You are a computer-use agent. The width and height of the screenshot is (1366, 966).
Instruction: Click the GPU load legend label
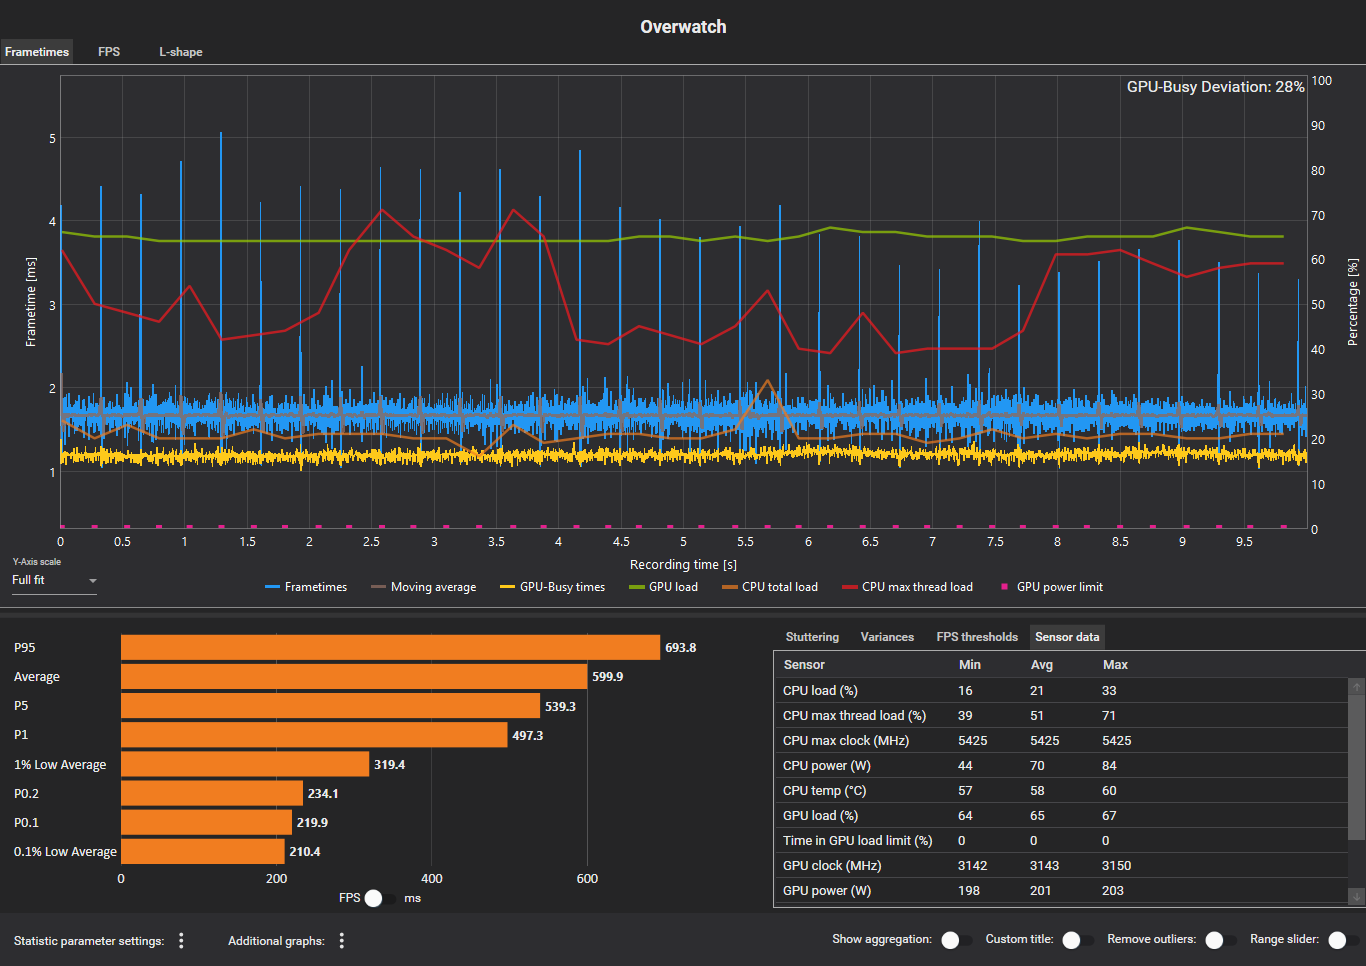click(673, 587)
